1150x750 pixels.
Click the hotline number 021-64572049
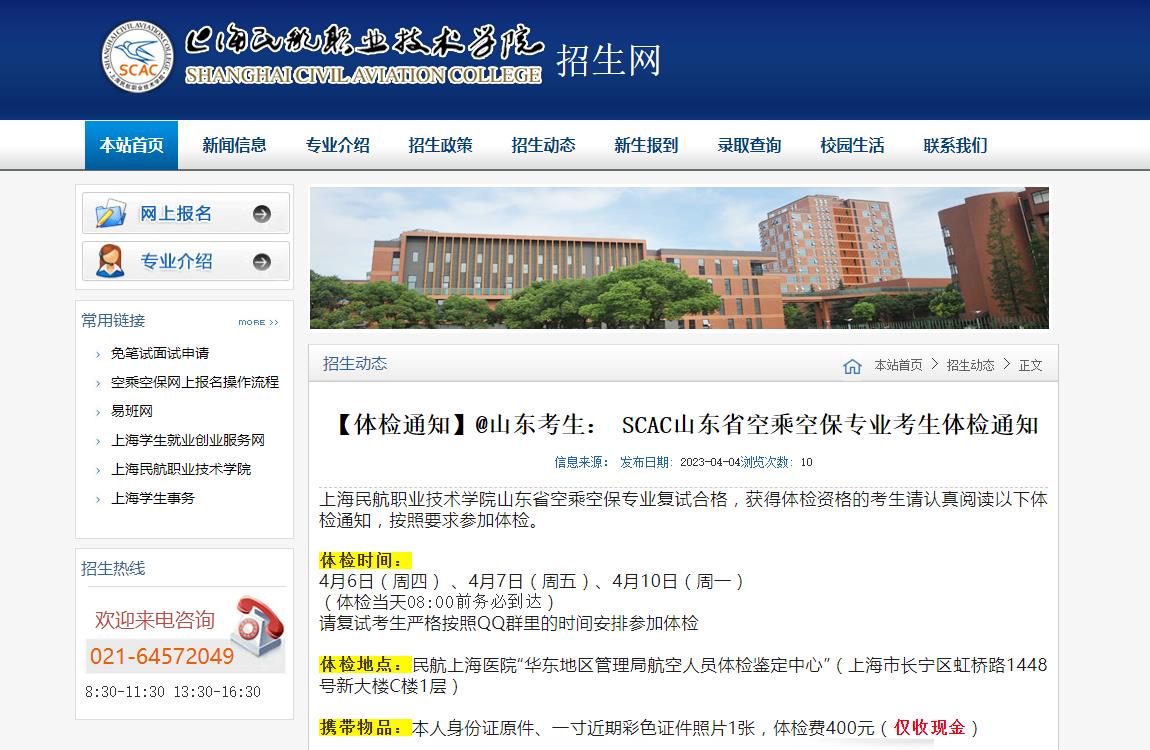tap(161, 656)
